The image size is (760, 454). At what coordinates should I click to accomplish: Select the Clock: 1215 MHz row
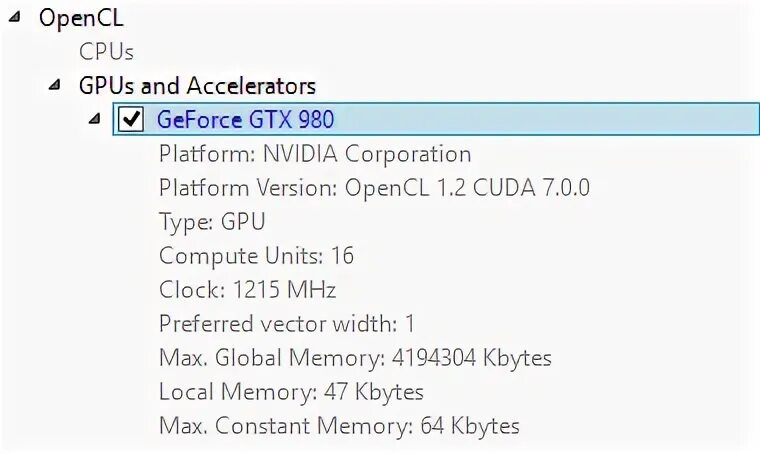click(x=247, y=290)
